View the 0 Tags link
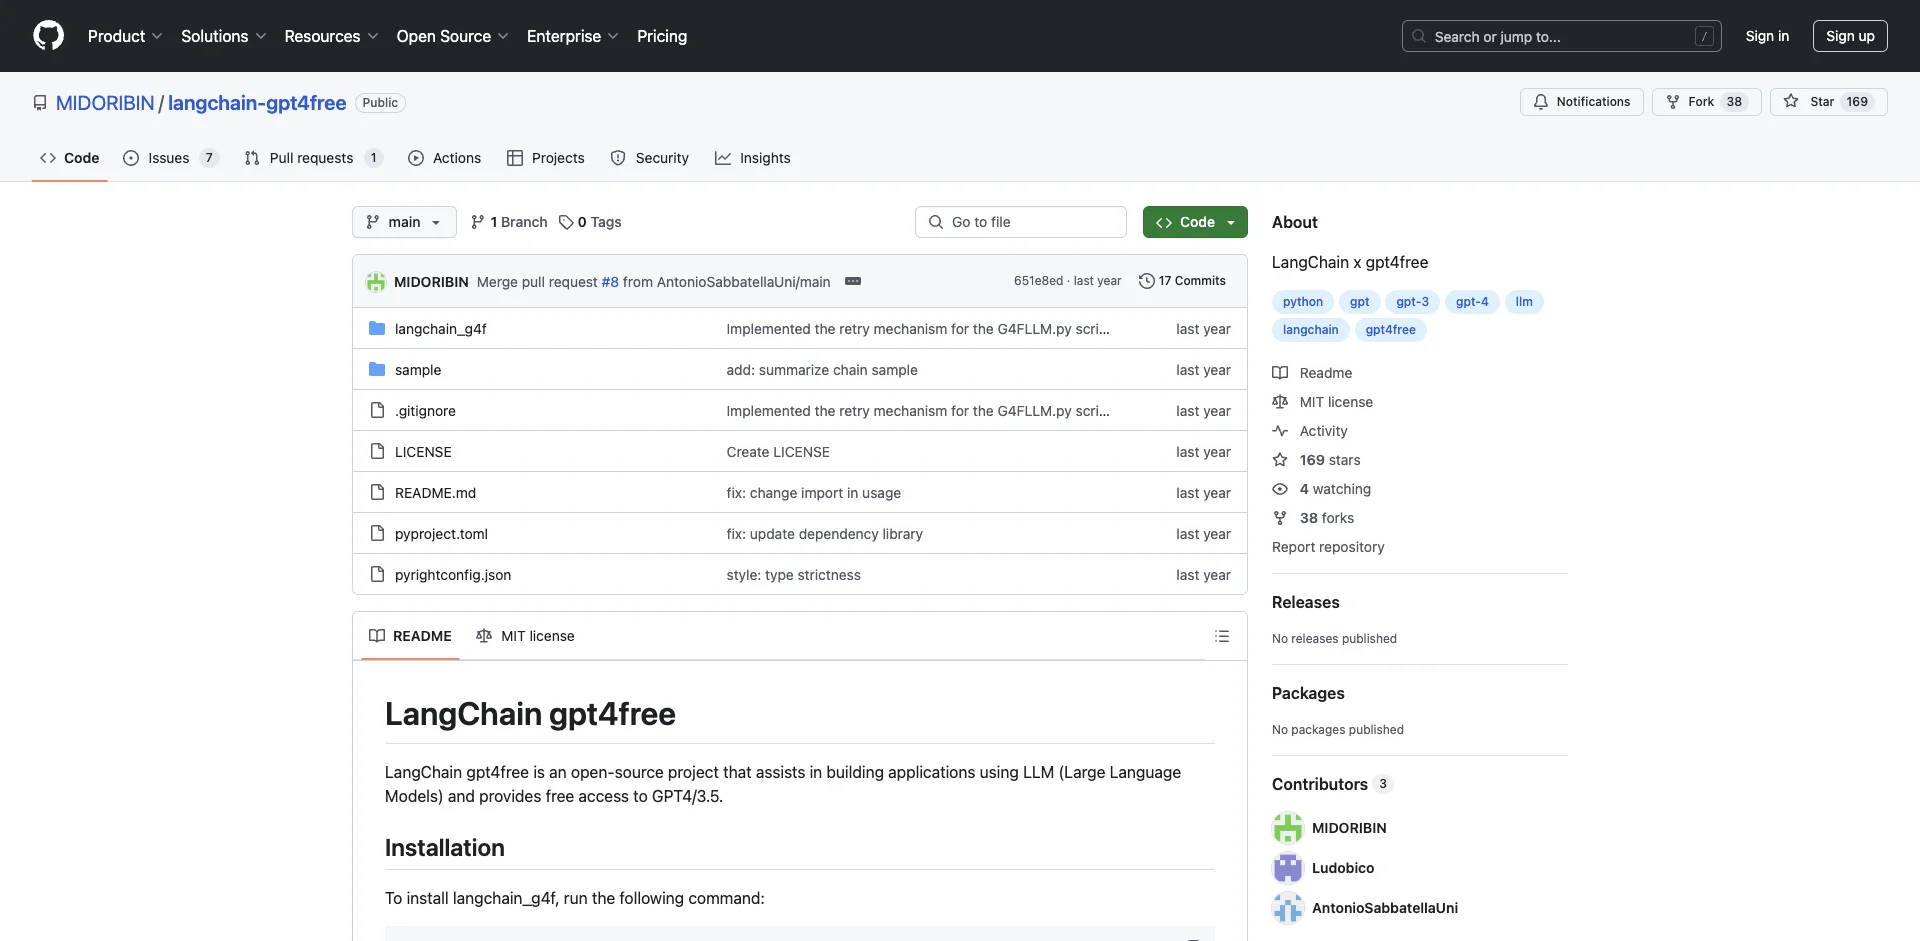The height and width of the screenshot is (941, 1920). [x=590, y=222]
